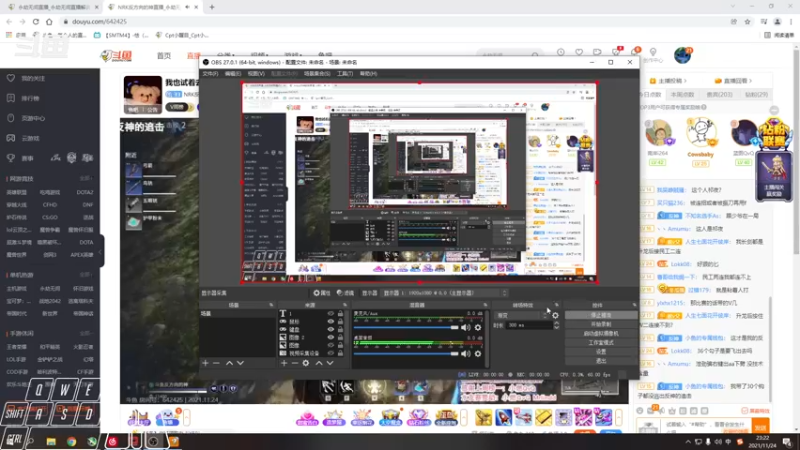Toggle the lock on 鼠标 source in OBS

340,321
